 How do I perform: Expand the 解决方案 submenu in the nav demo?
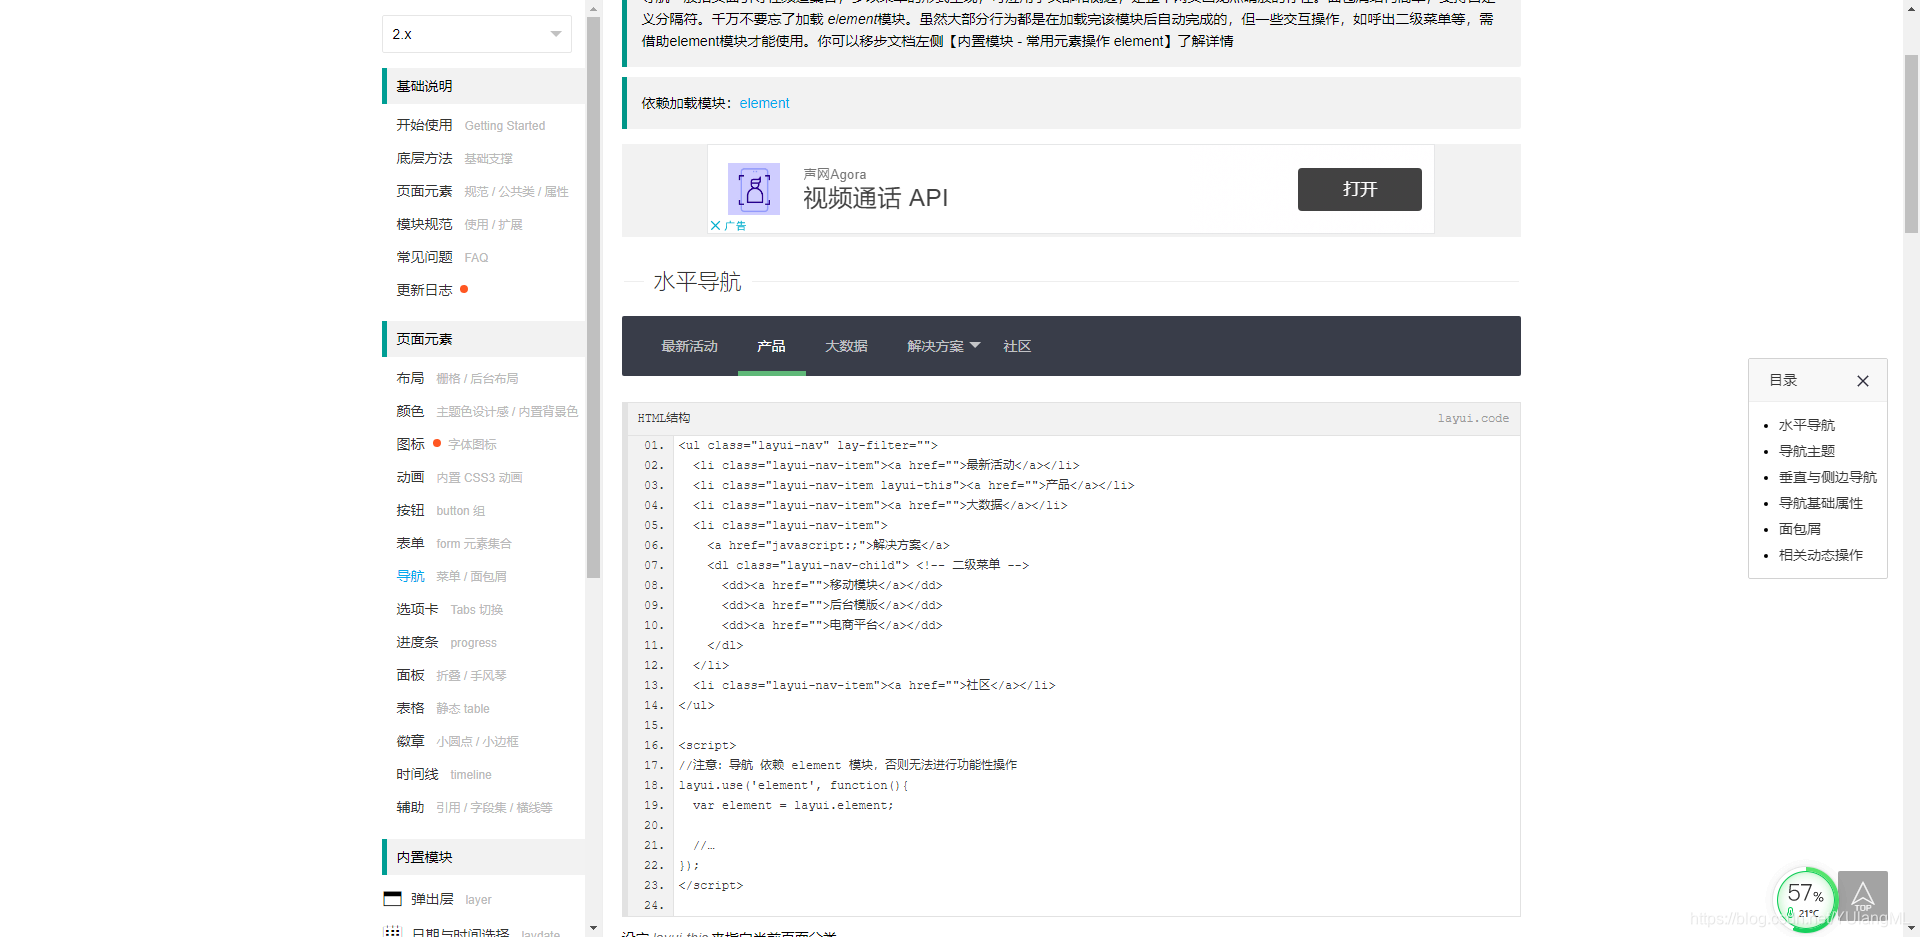point(938,346)
